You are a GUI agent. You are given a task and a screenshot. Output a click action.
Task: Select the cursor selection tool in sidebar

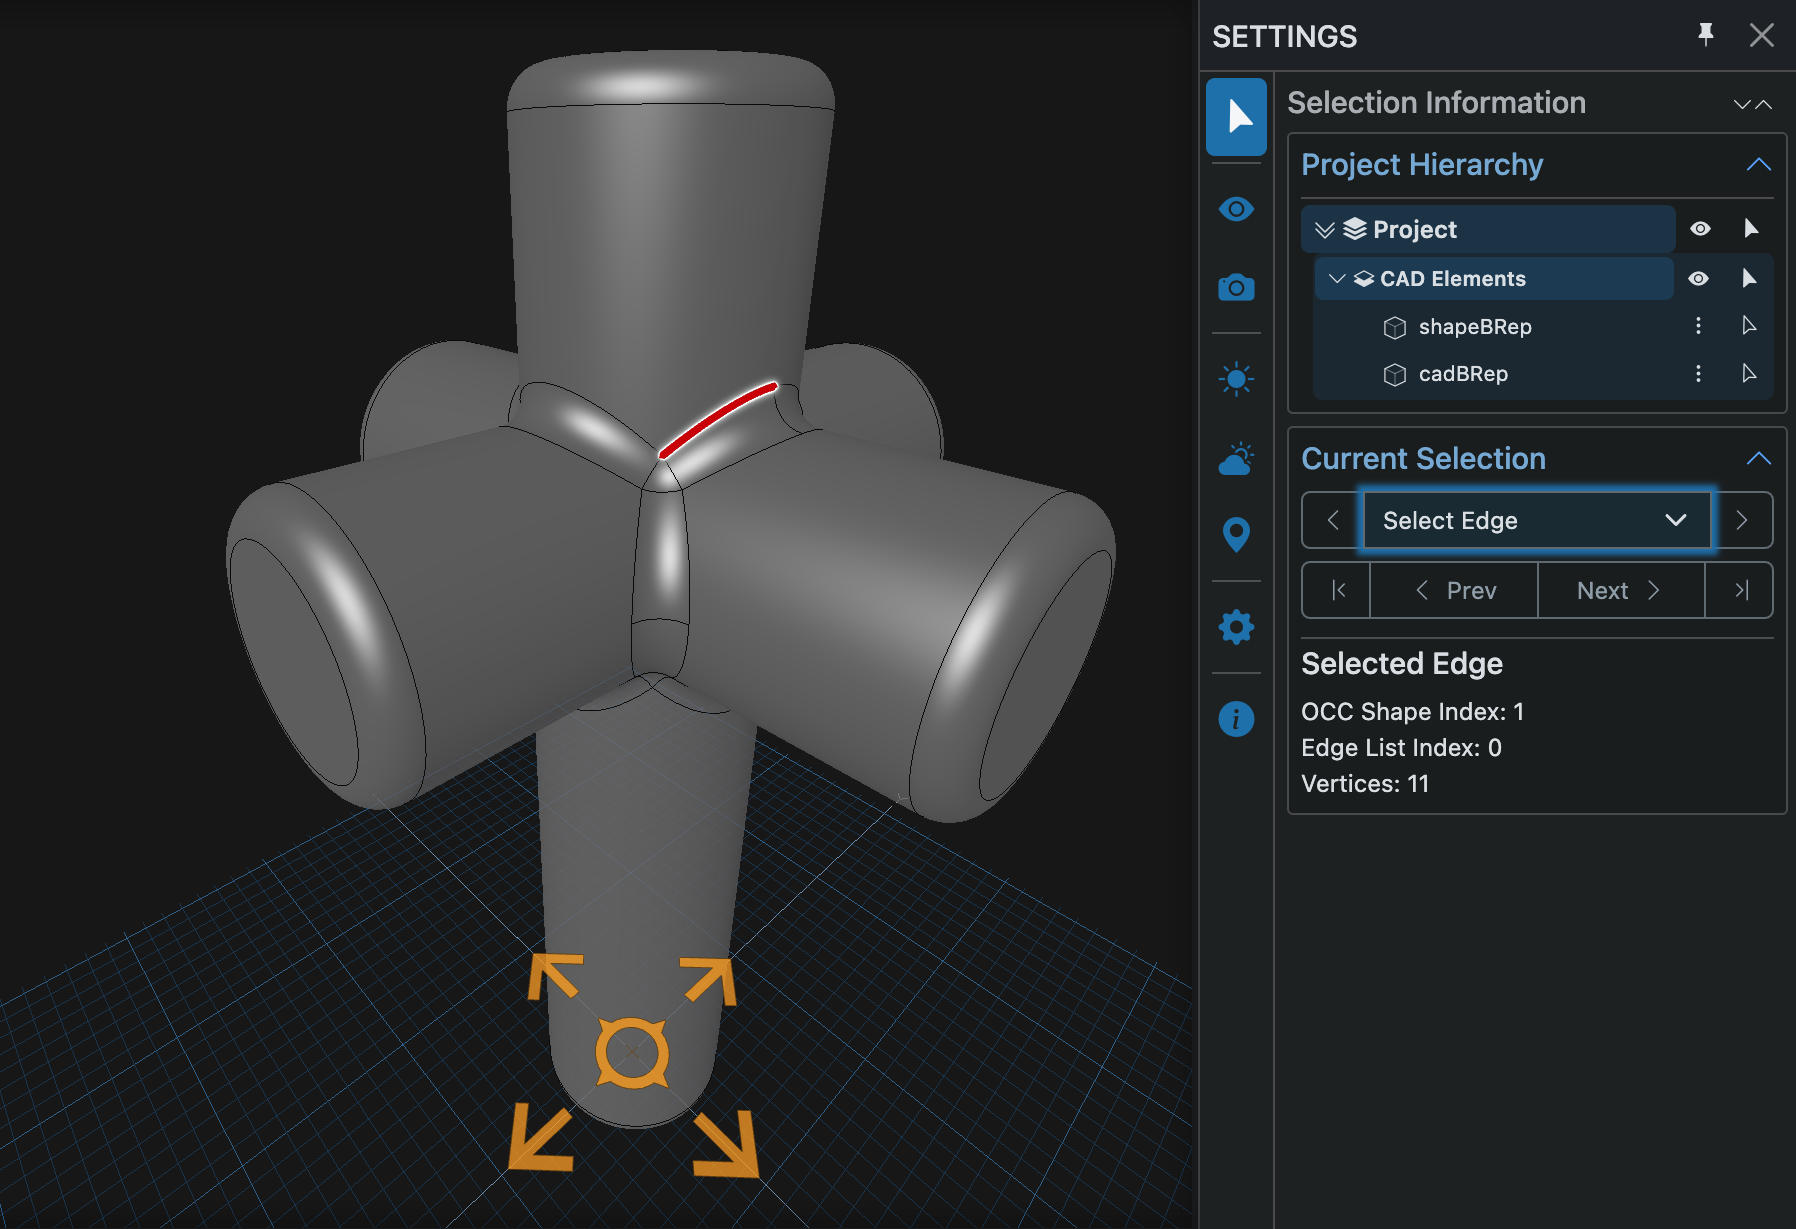[x=1237, y=117]
